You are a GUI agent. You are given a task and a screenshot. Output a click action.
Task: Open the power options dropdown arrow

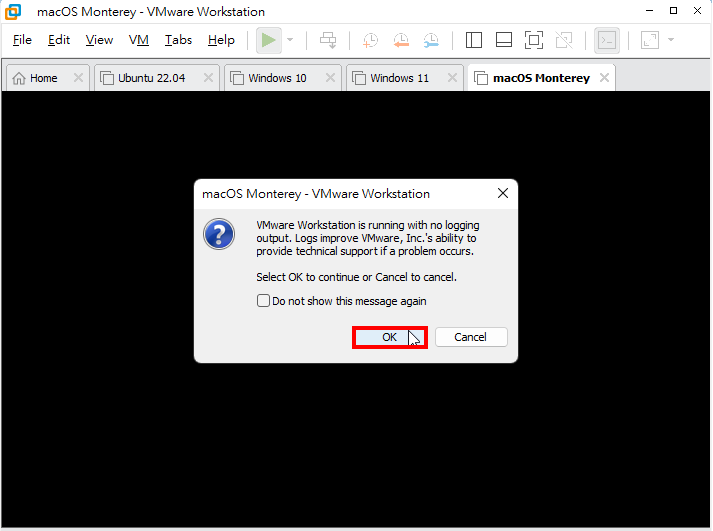tap(290, 40)
